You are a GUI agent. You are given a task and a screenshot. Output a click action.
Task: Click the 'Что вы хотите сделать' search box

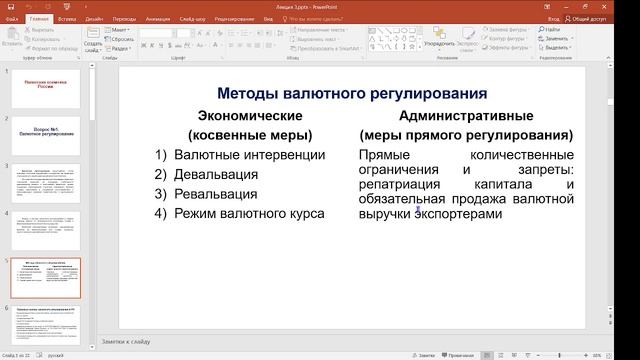[313, 19]
